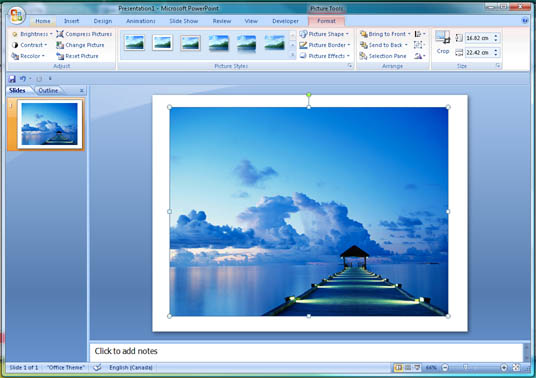
Task: Click the Office button logo
Action: coord(17,15)
